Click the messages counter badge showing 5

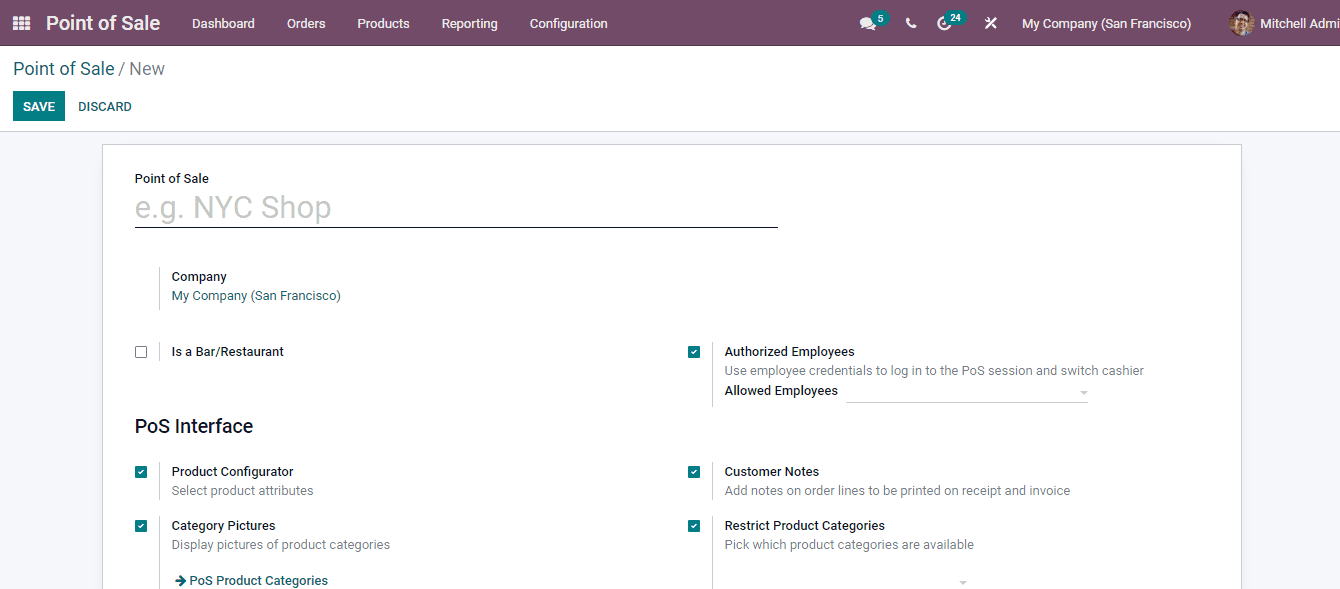pyautogui.click(x=879, y=17)
